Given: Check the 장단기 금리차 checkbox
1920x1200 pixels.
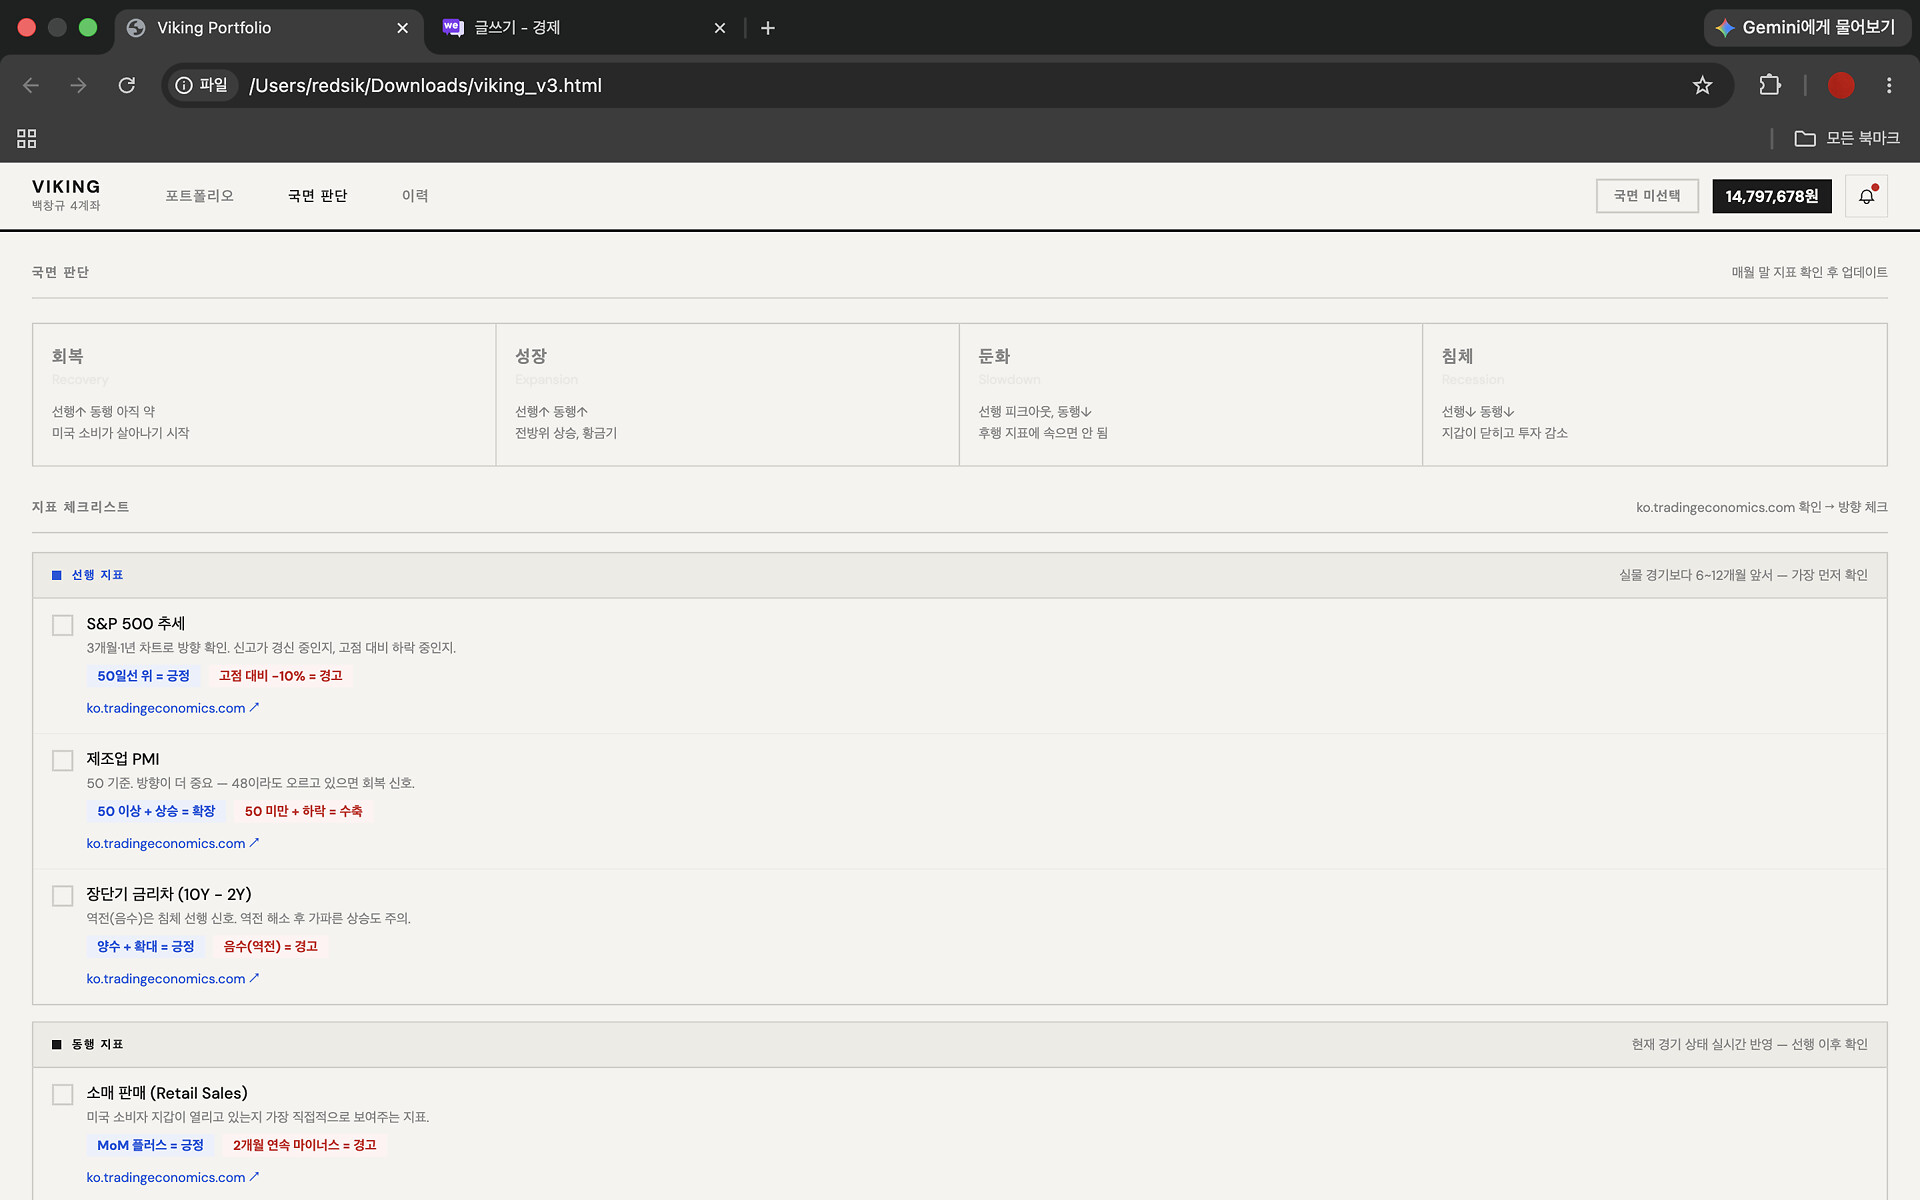Looking at the screenshot, I should click(x=63, y=895).
